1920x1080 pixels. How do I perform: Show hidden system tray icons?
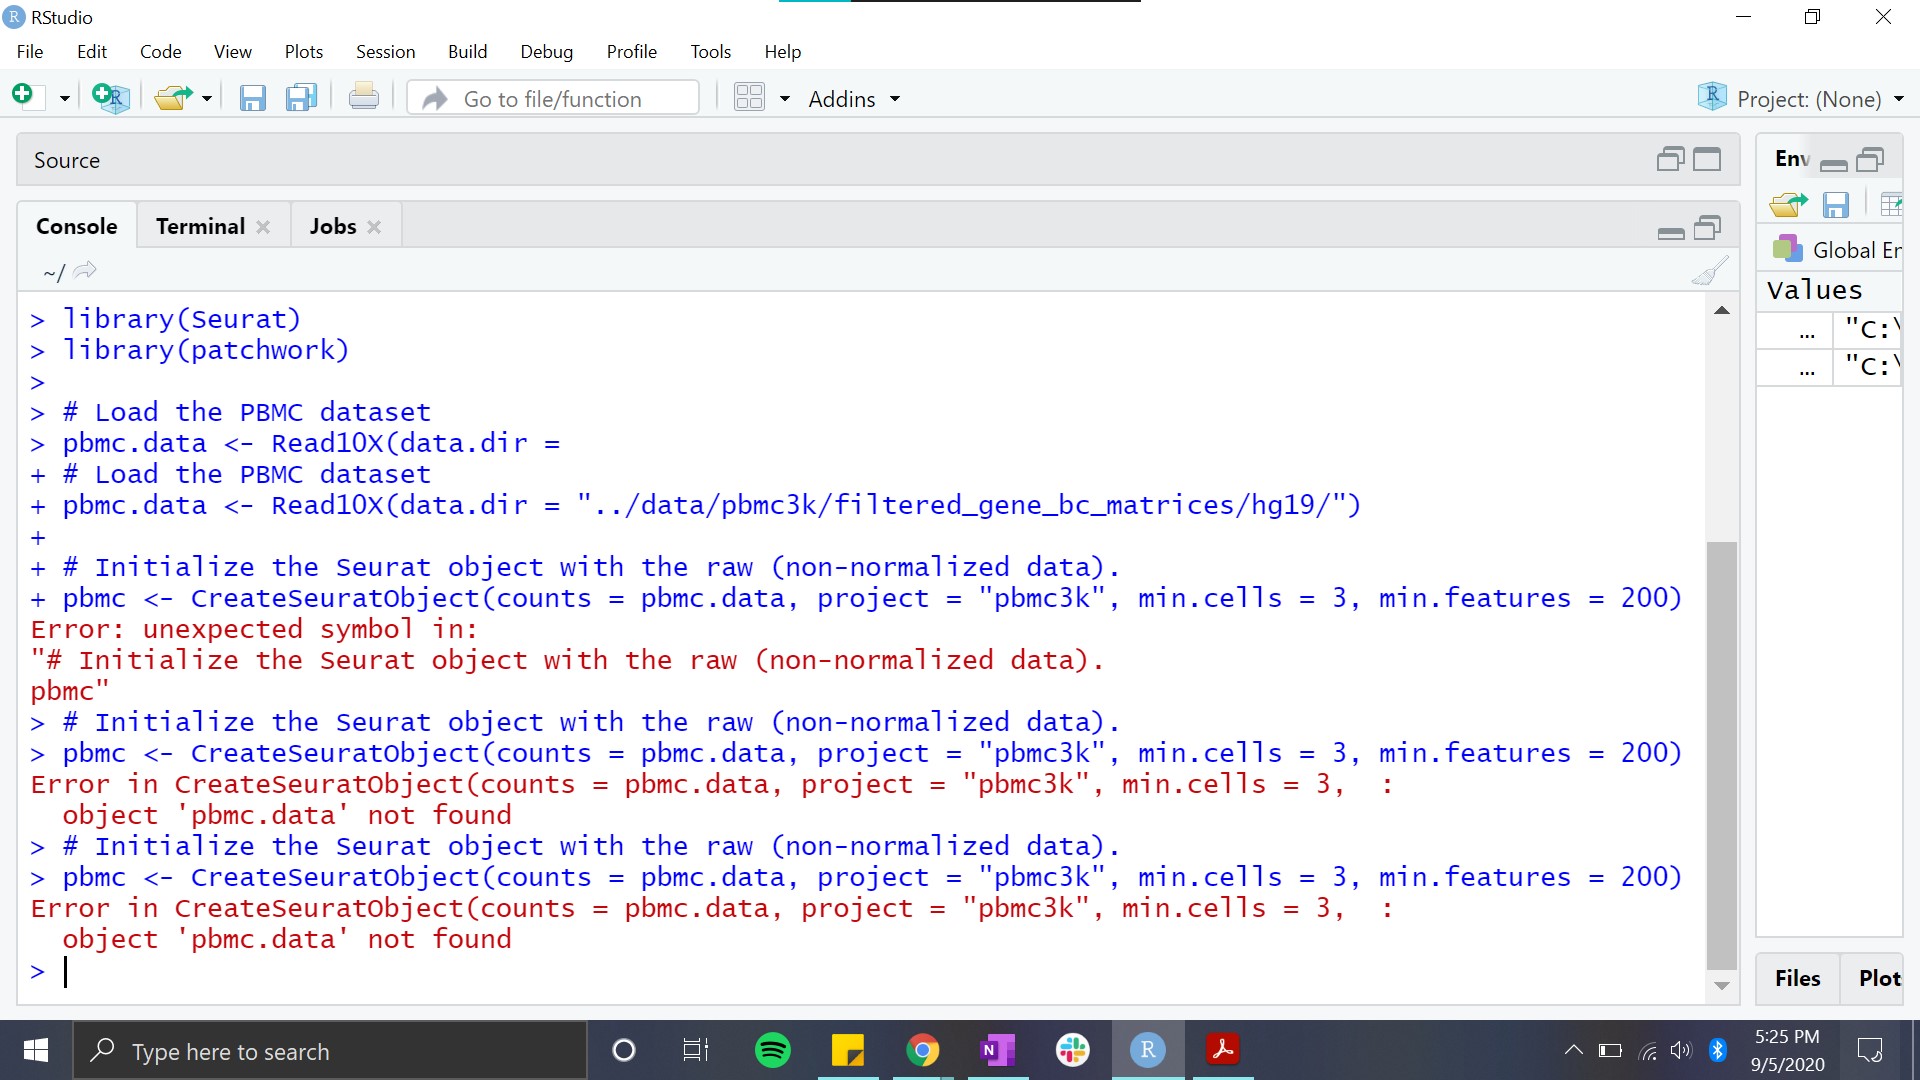click(x=1573, y=1050)
